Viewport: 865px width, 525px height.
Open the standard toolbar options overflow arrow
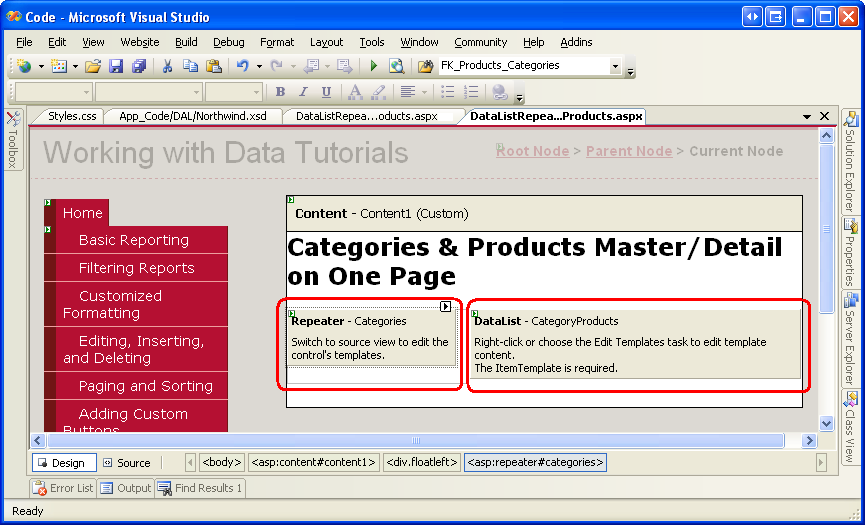coord(631,70)
